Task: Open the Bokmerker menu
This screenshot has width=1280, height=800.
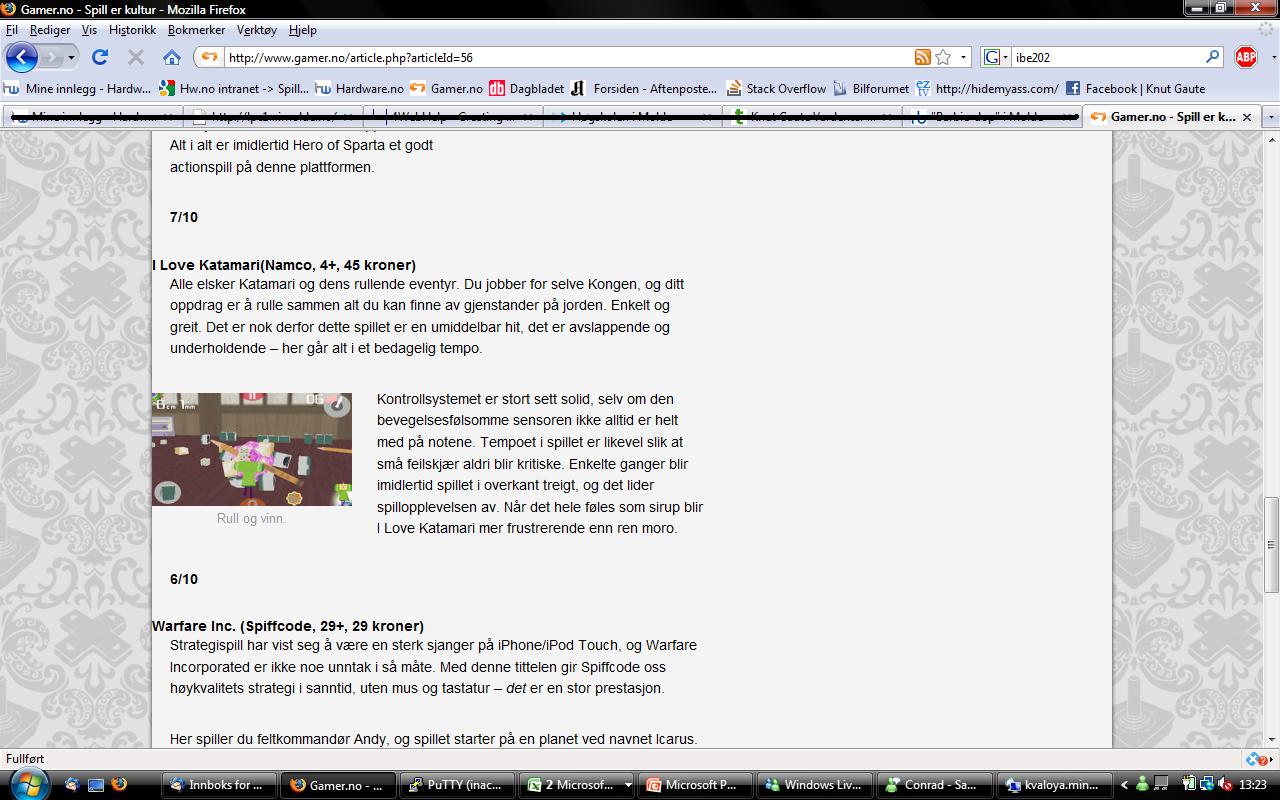Action: [196, 30]
